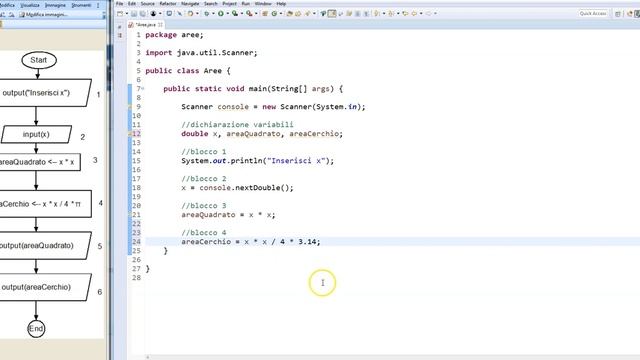Screen dimensions: 640x360
Task: Click the Open Type toolbar icon
Action: (289, 13)
